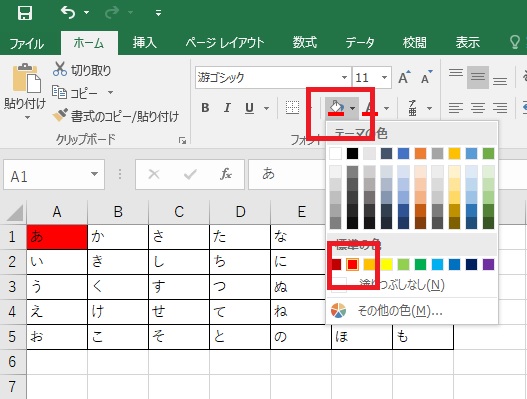This screenshot has width=527, height=399.
Task: Click the Save disk icon
Action: point(25,13)
